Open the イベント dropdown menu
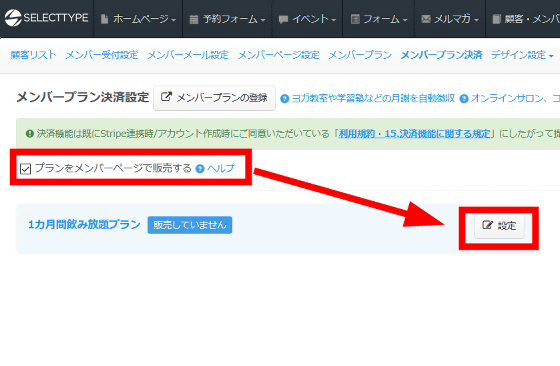This screenshot has height=366, width=560. (307, 19)
